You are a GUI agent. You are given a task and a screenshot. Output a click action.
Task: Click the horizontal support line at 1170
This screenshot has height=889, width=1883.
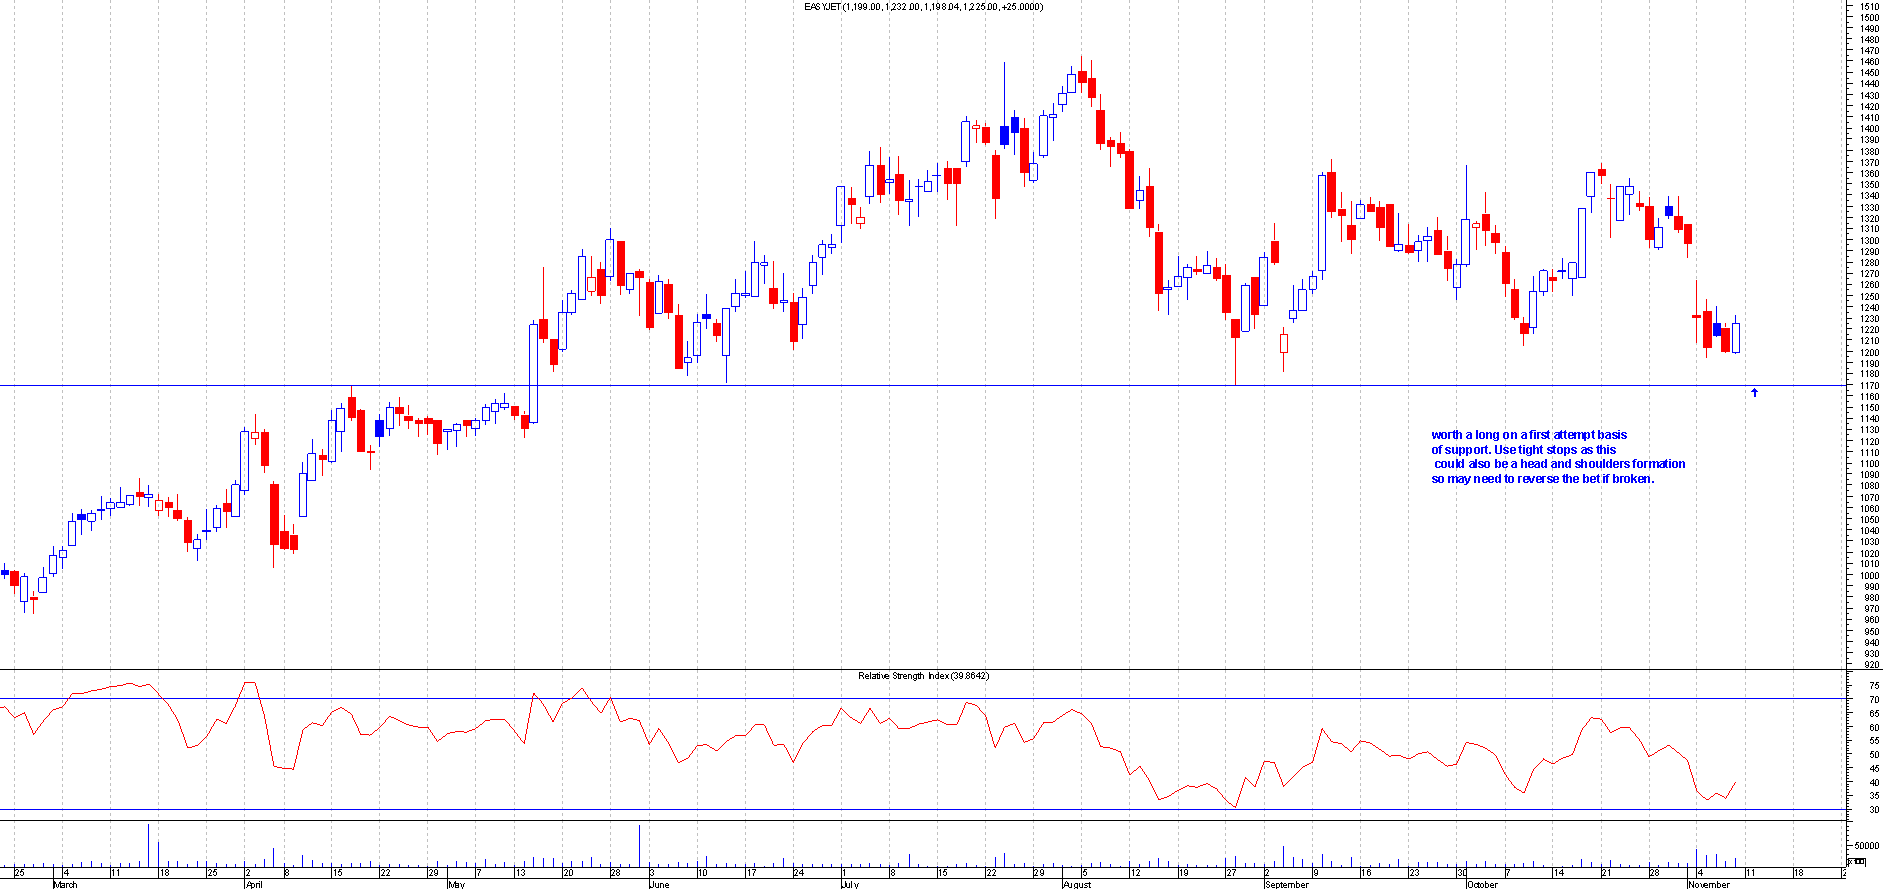900,385
